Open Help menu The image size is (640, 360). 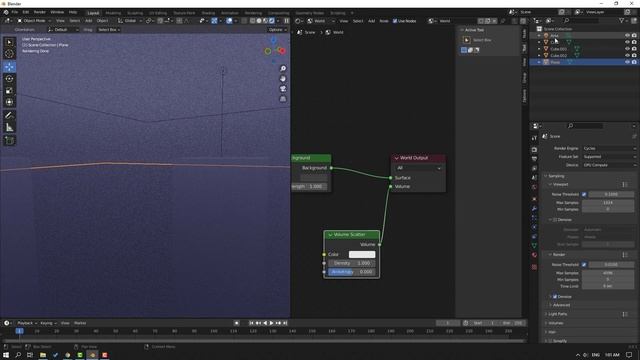click(73, 12)
